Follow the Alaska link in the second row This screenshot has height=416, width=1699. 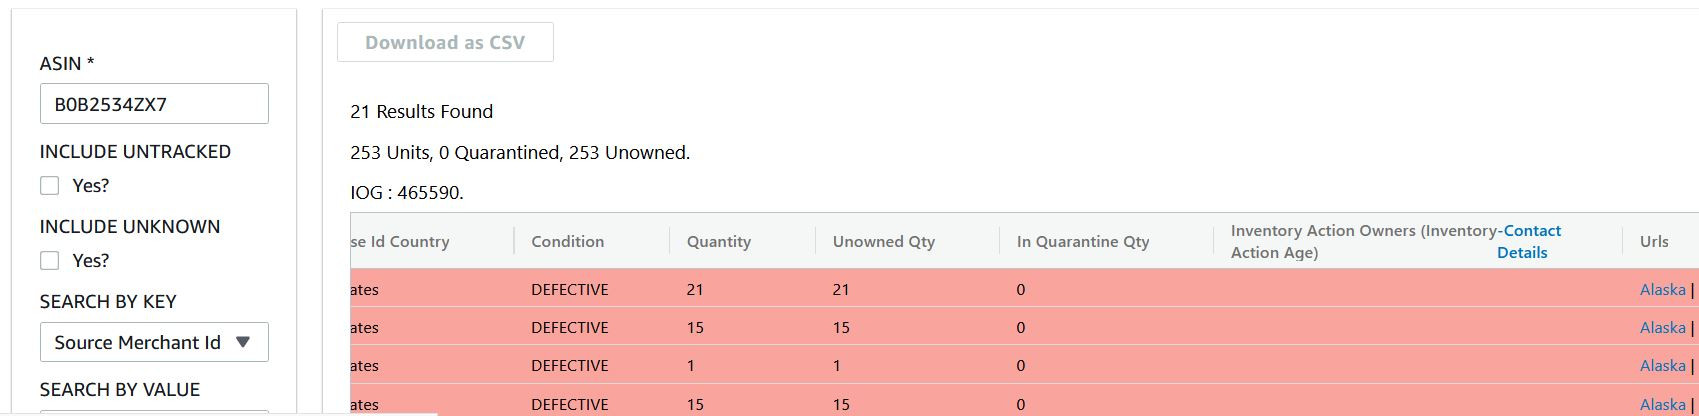(1662, 328)
